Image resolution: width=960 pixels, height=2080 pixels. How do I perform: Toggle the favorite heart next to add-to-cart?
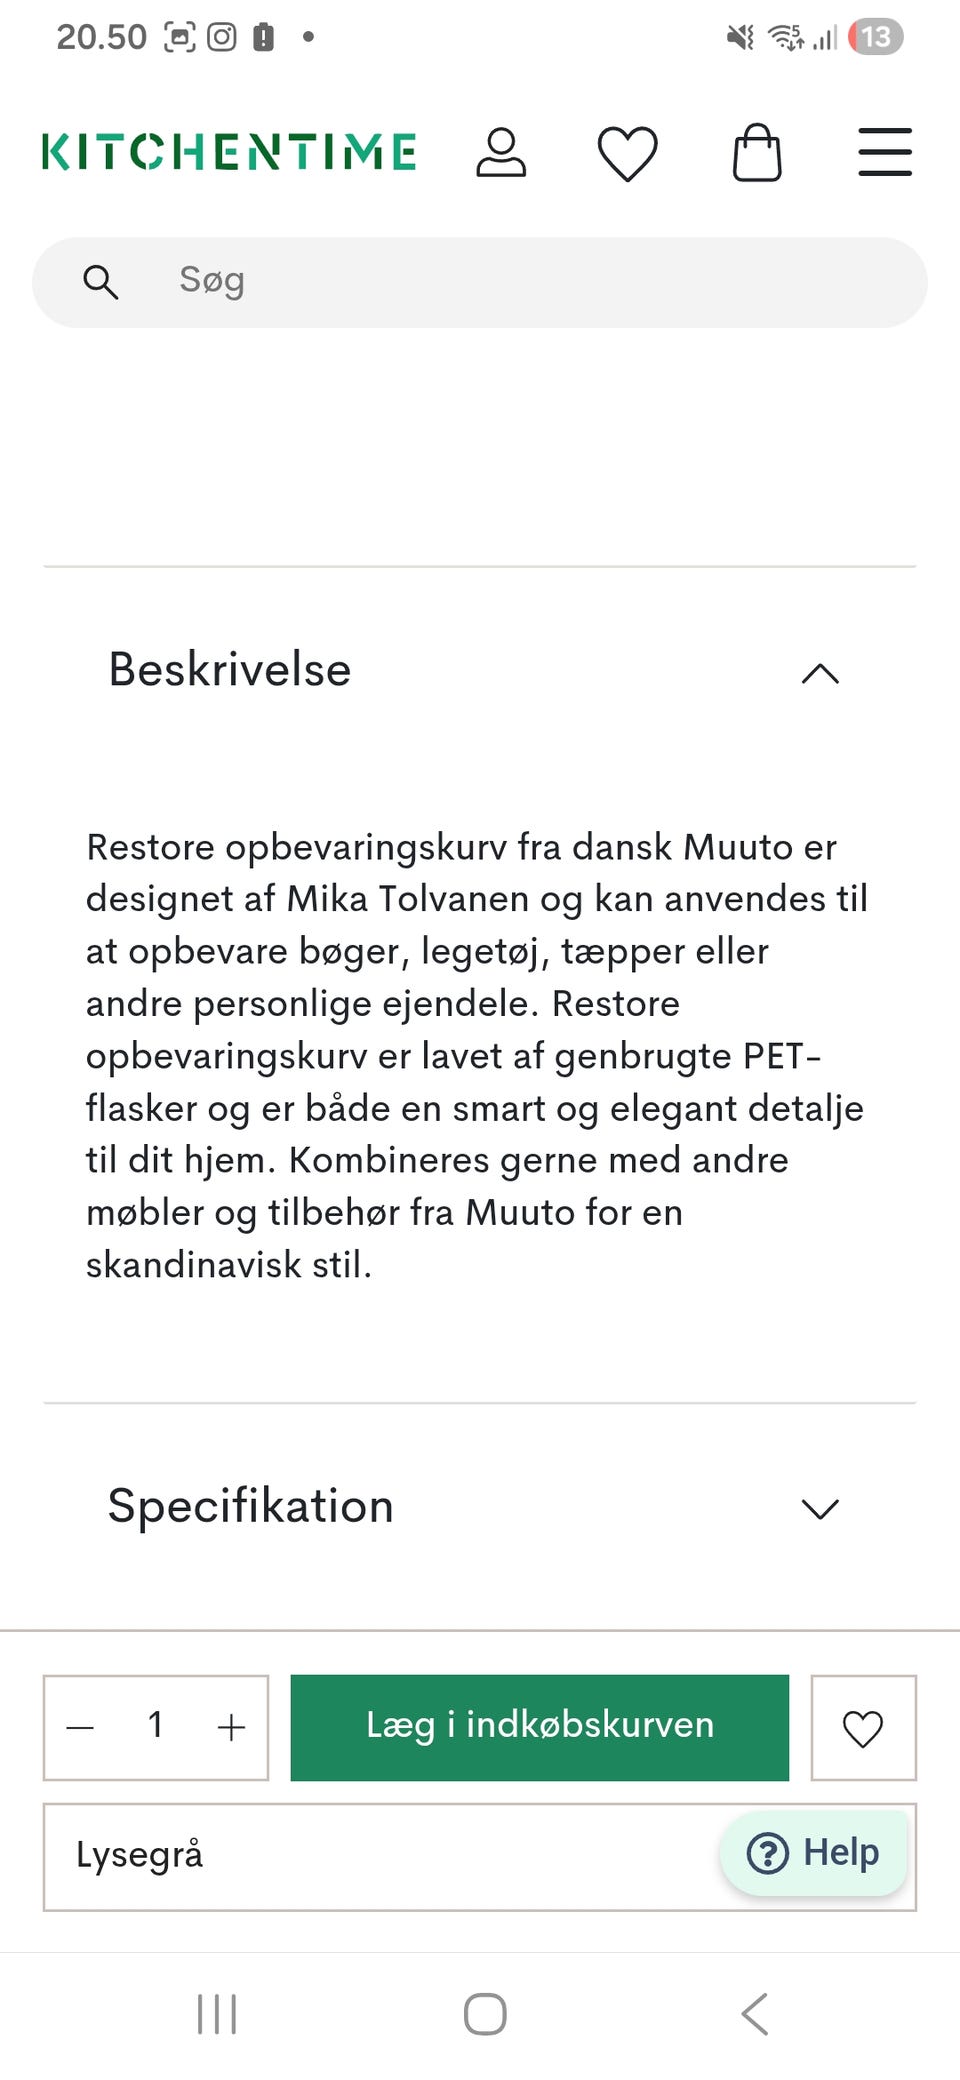point(863,1727)
